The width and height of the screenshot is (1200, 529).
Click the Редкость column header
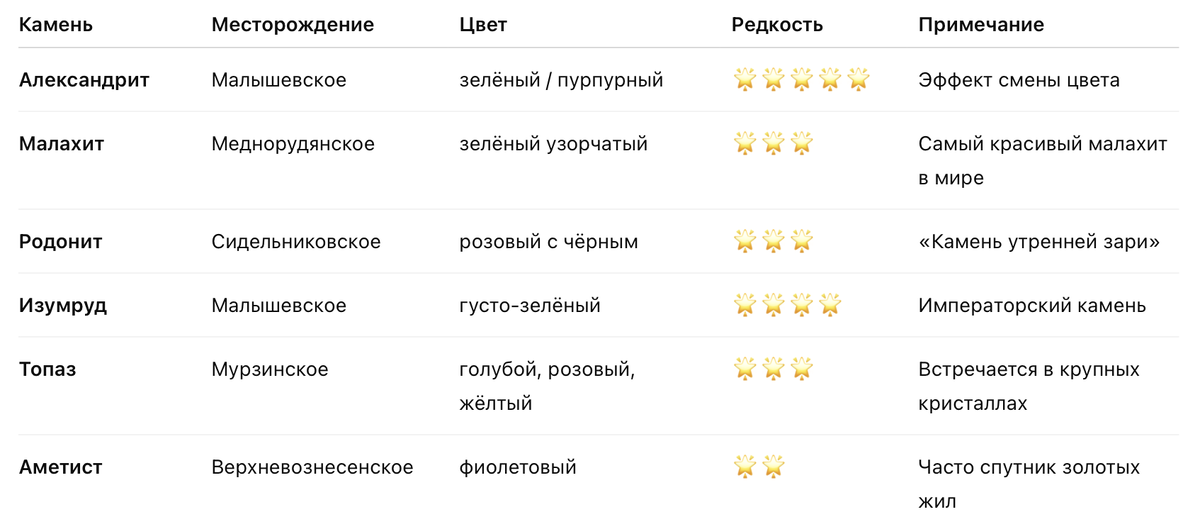777,25
